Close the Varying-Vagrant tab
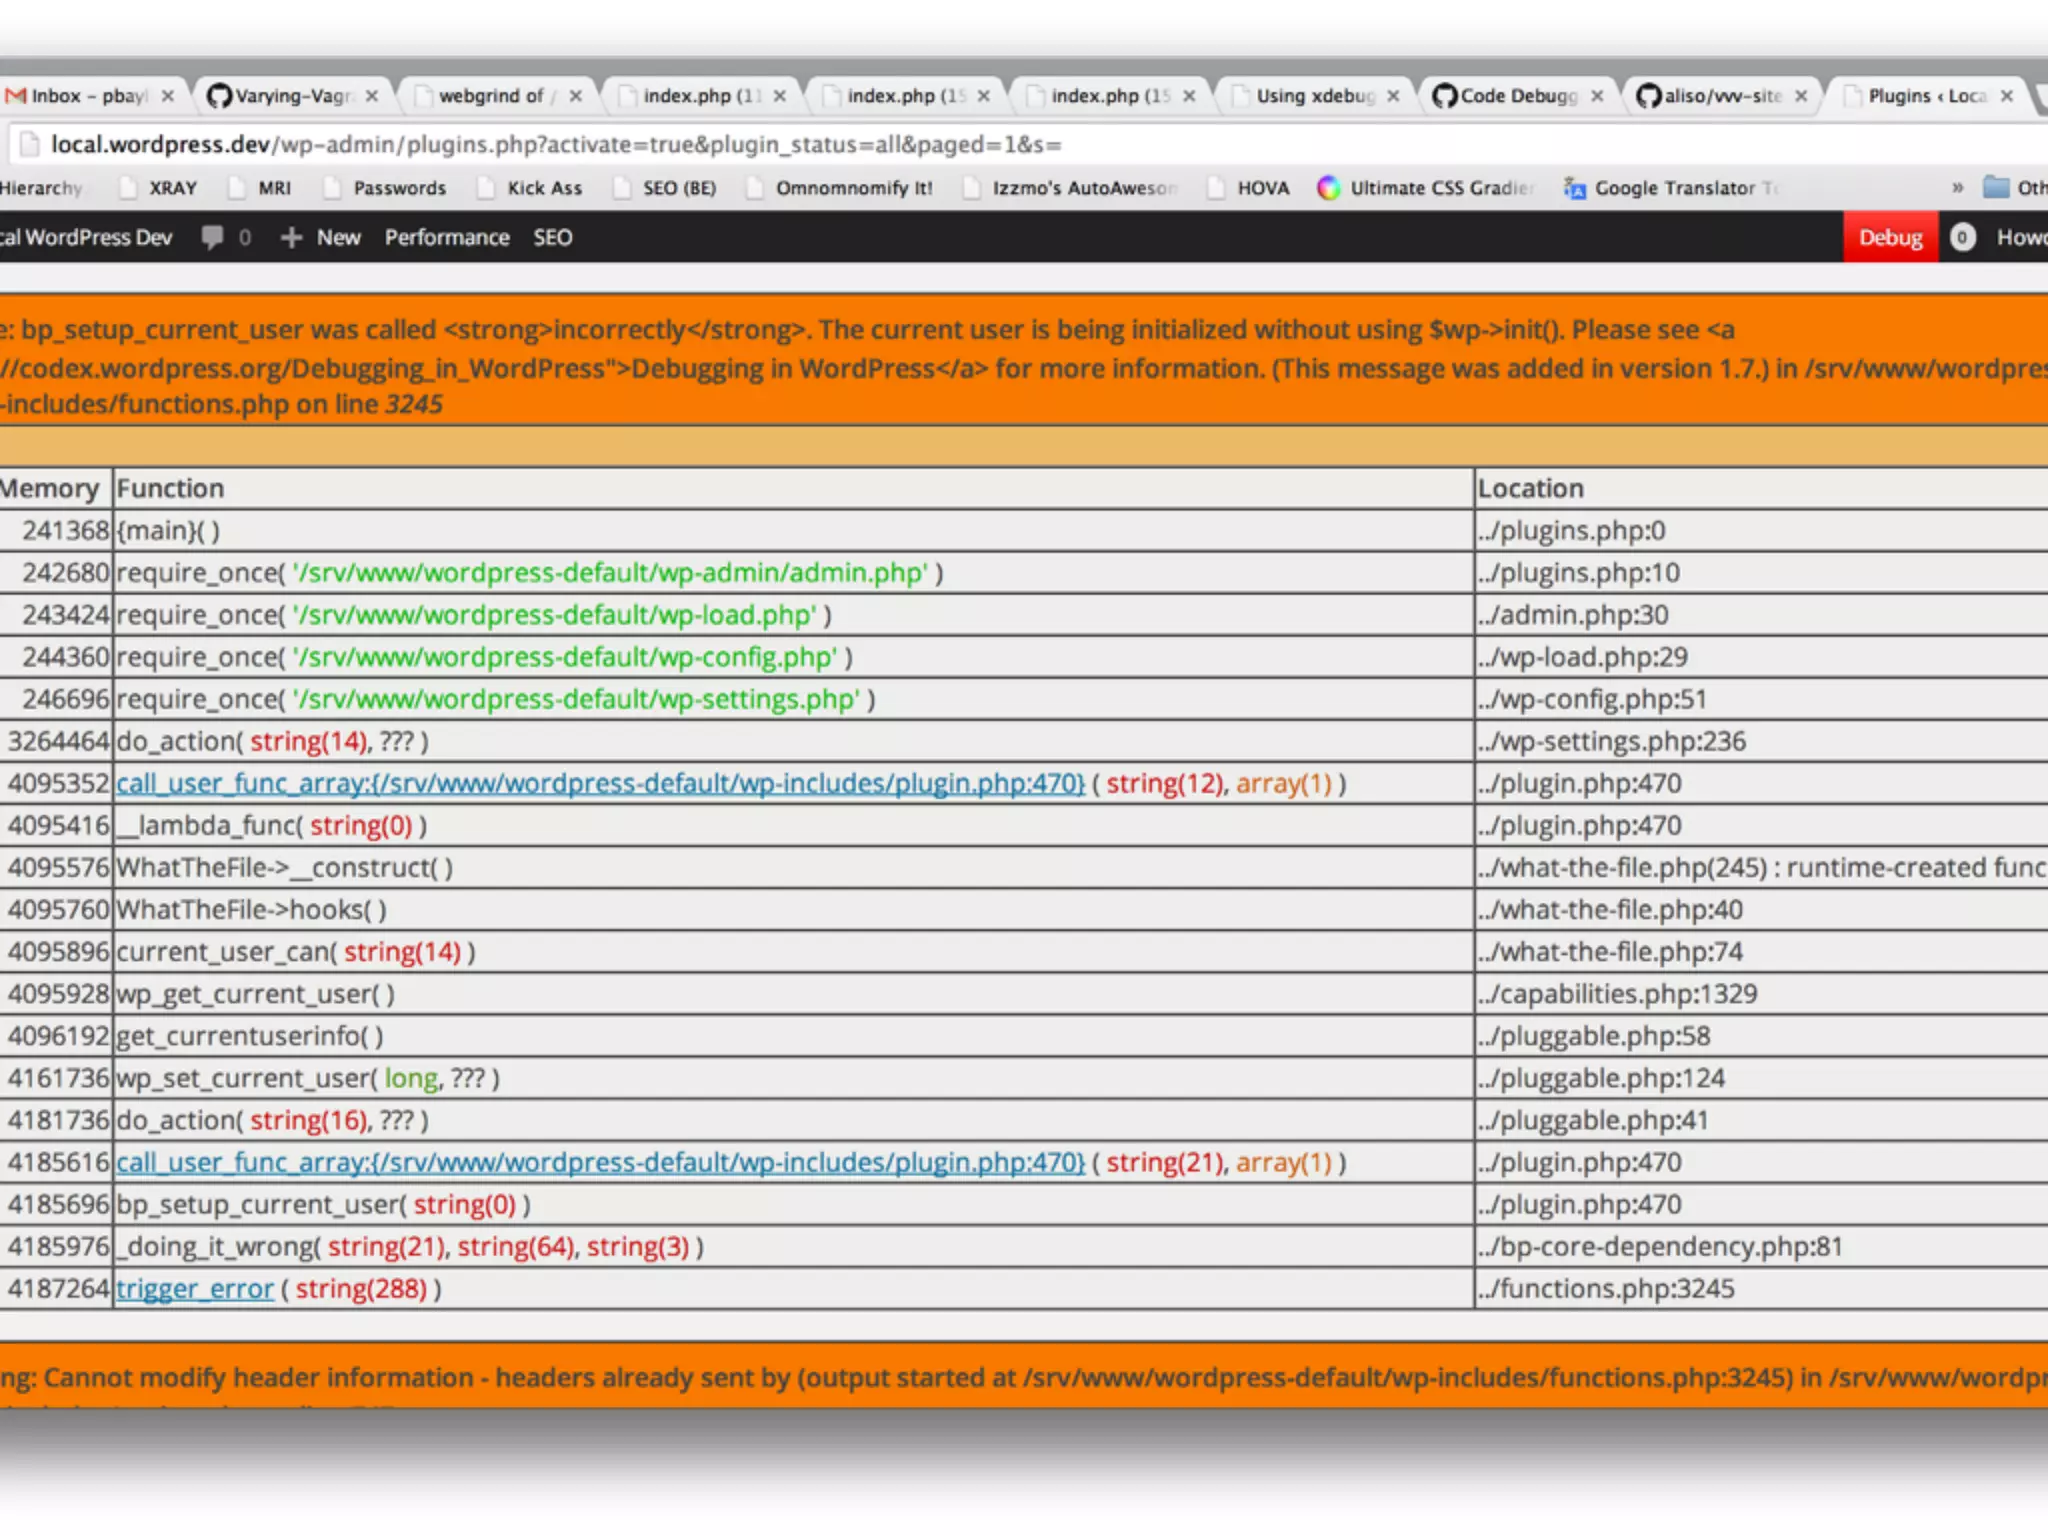2048x1536 pixels. tap(372, 96)
